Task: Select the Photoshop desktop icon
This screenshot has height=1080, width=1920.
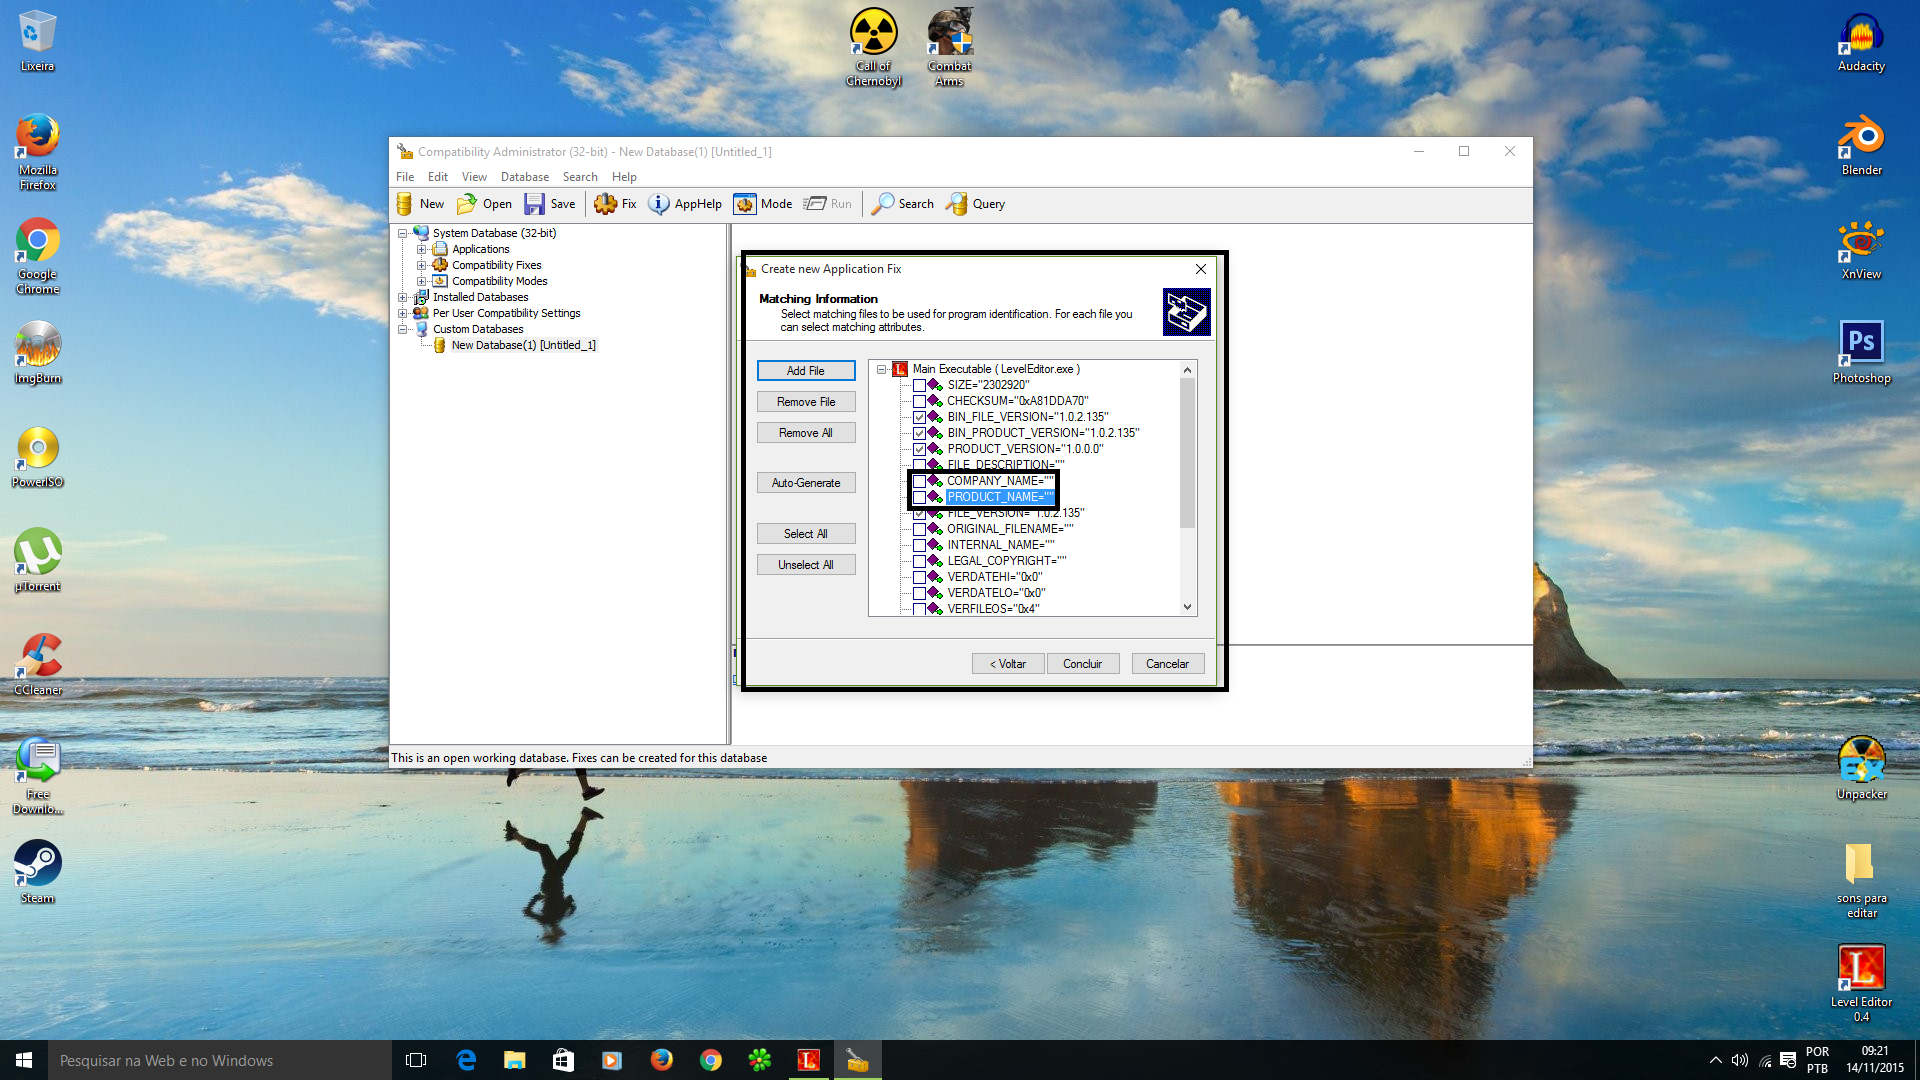Action: (x=1861, y=353)
